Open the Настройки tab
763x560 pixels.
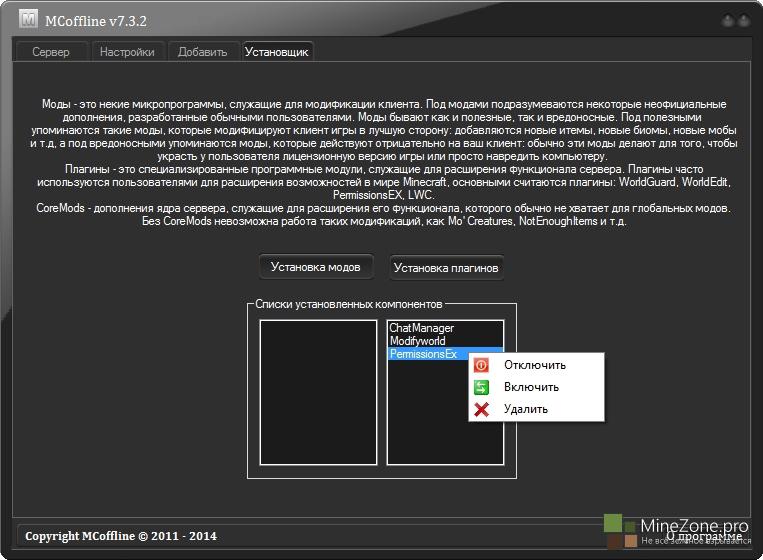click(x=127, y=52)
